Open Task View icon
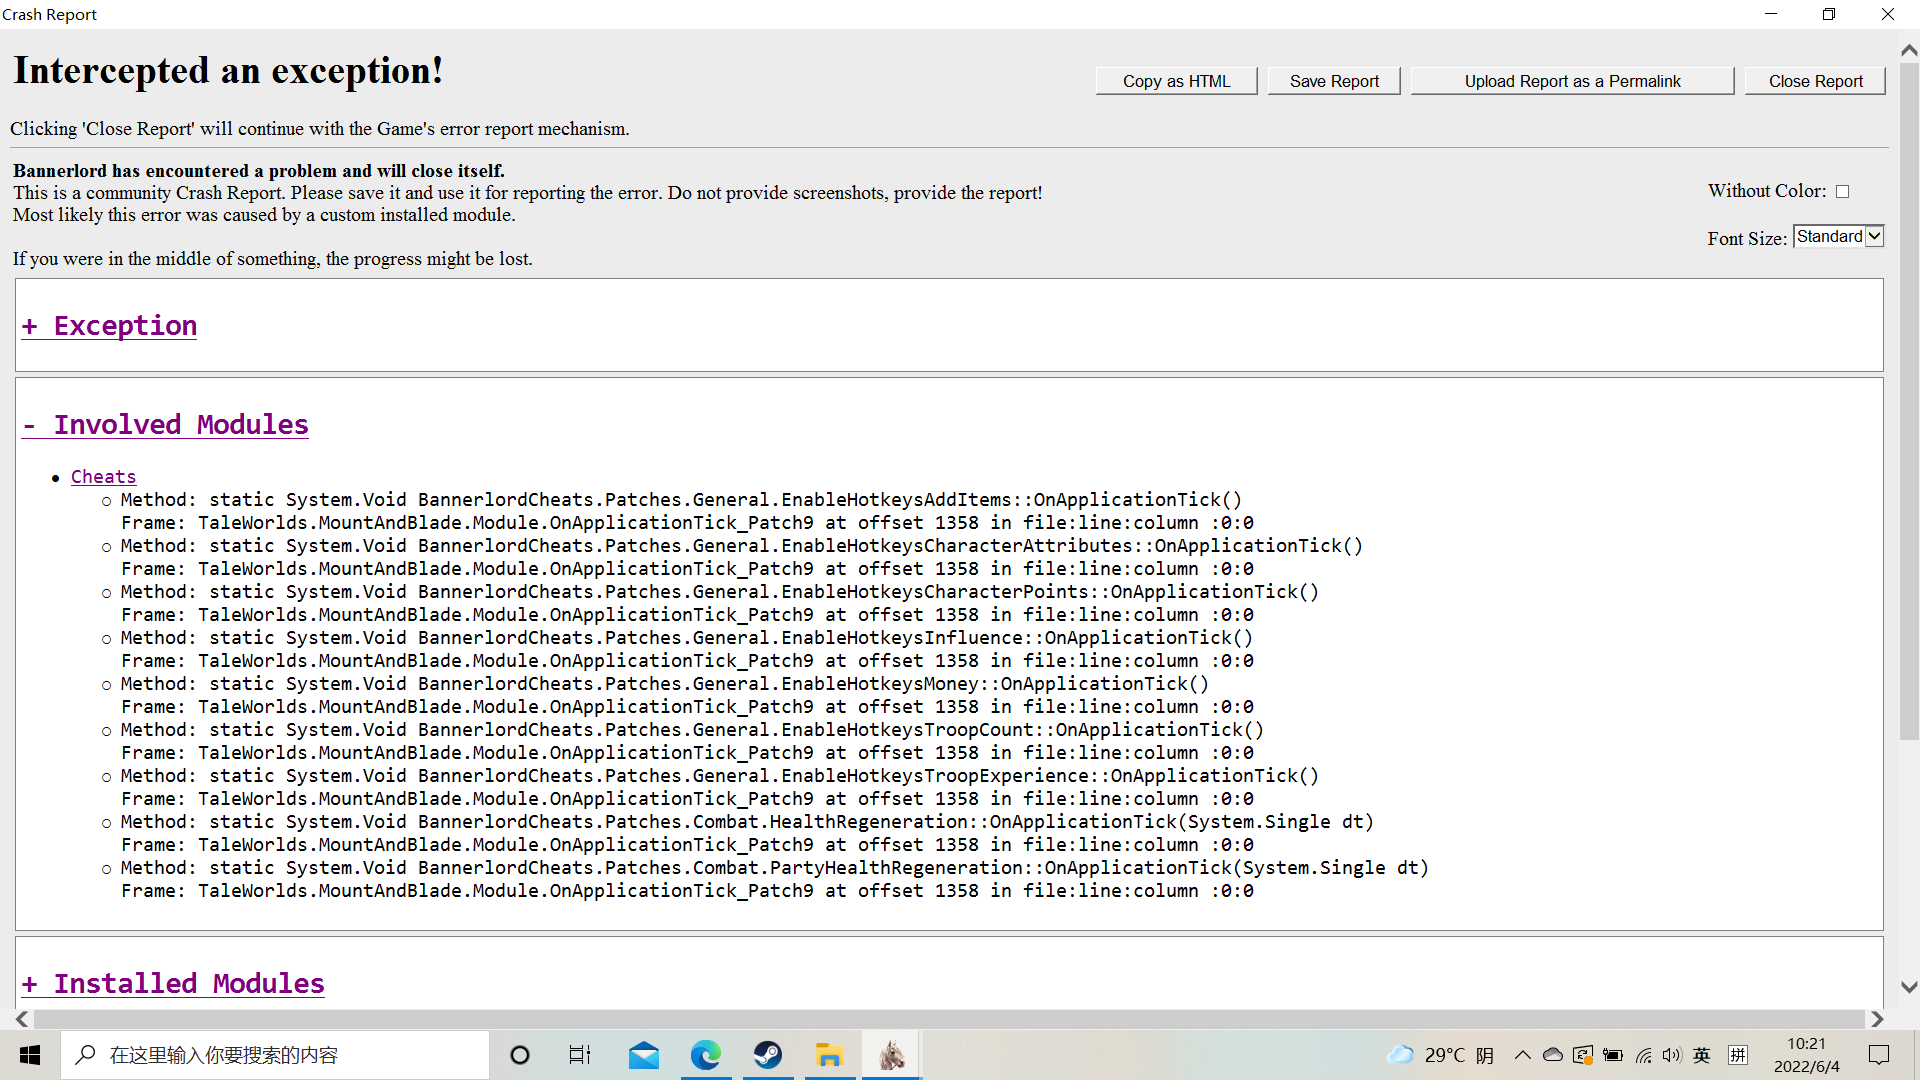This screenshot has height=1080, width=1920. [x=580, y=1055]
